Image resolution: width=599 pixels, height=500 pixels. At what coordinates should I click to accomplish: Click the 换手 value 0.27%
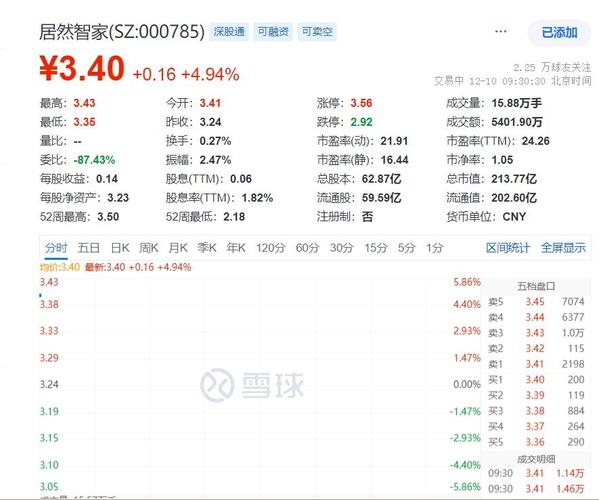[x=215, y=141]
